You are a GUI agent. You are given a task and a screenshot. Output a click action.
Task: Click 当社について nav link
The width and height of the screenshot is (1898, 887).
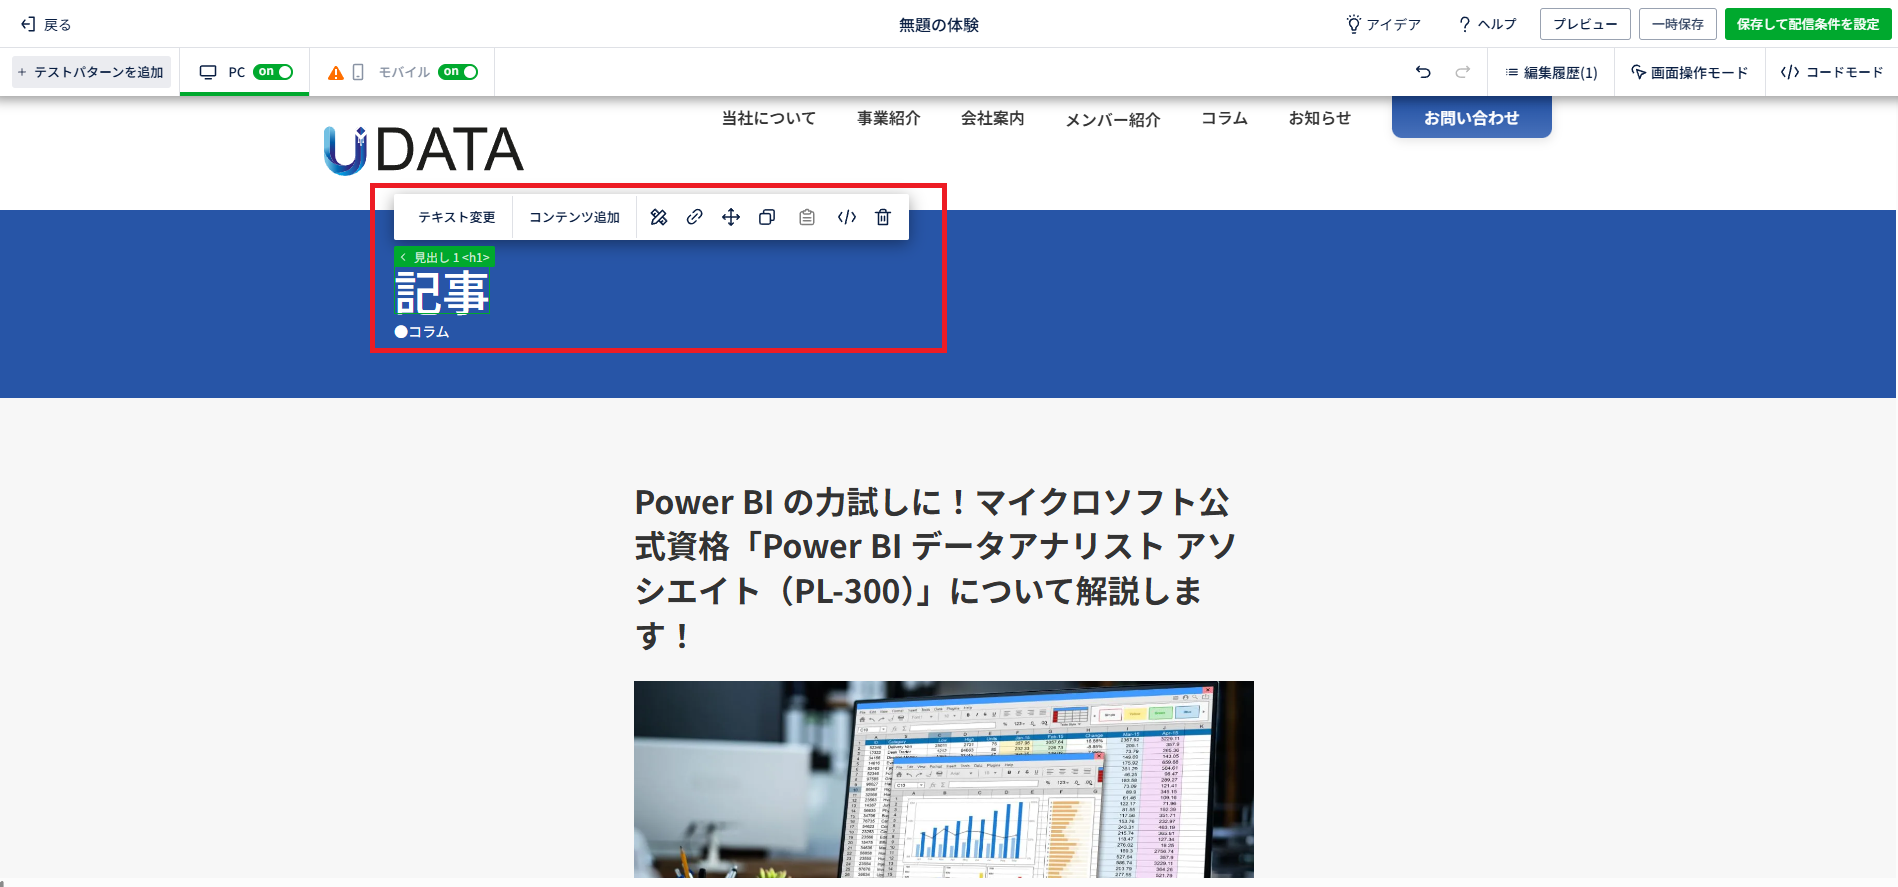[x=769, y=118]
